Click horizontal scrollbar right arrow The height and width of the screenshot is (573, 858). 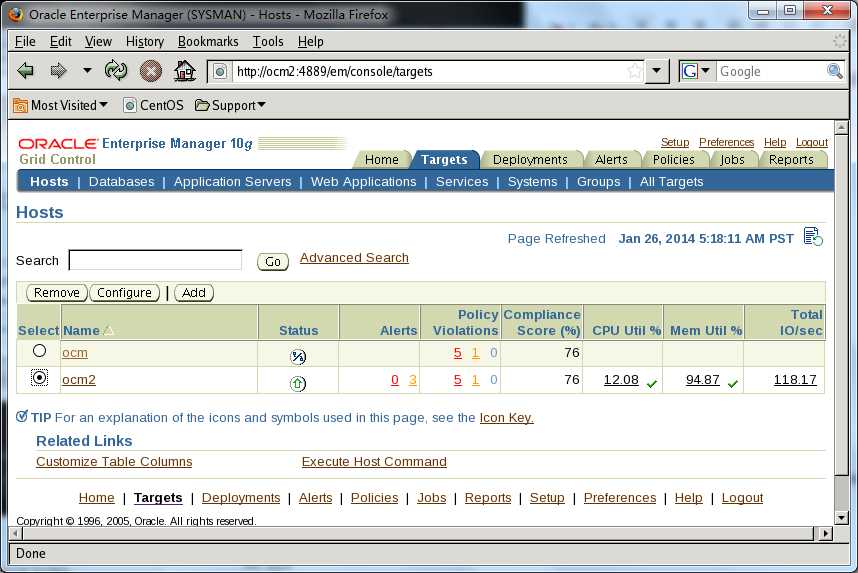tap(825, 533)
